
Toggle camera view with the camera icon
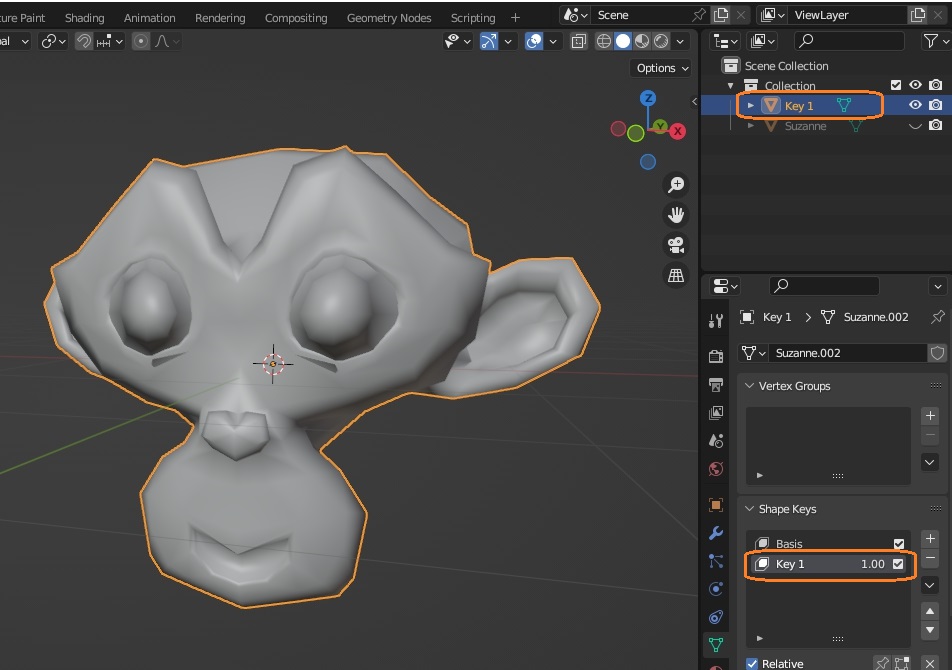[x=676, y=245]
